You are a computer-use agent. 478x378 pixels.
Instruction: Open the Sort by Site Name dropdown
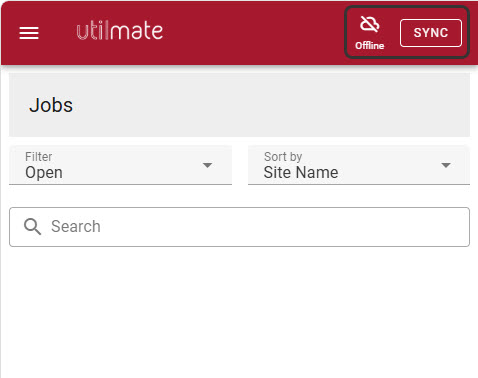tap(359, 165)
